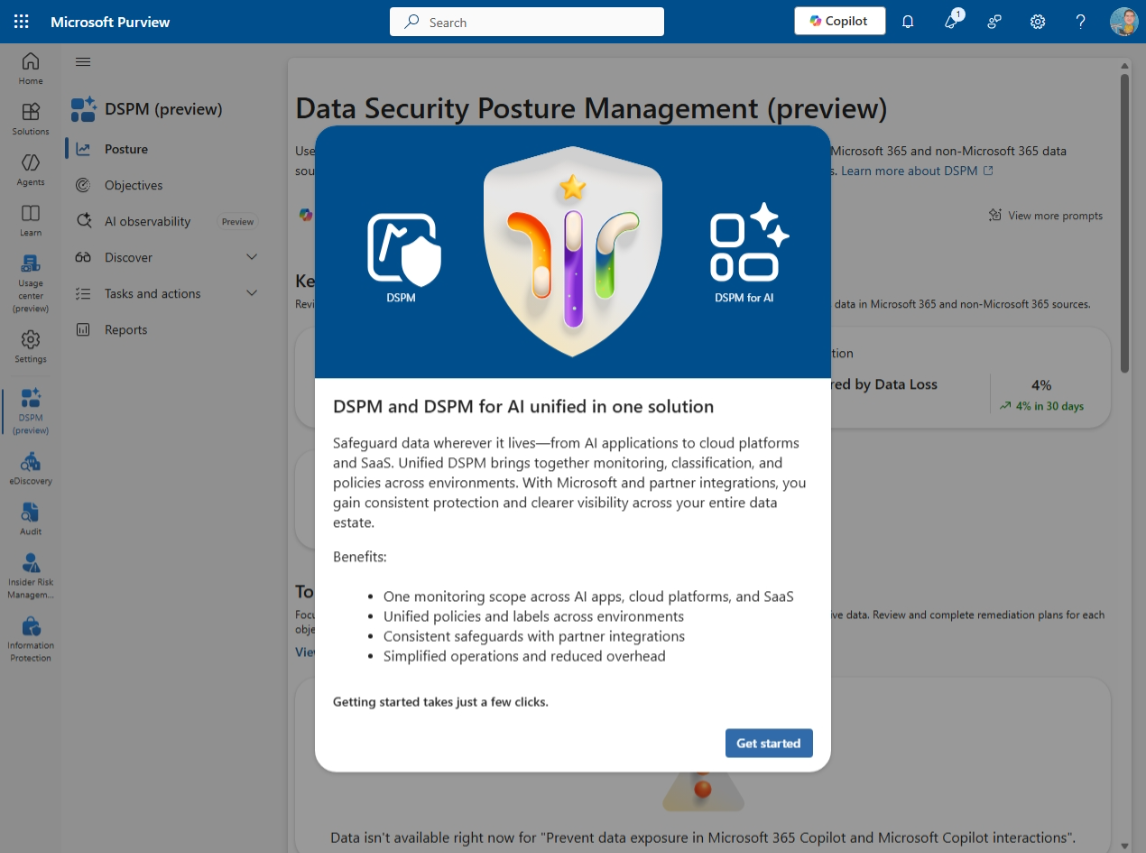Open the Agents section from the sidebar

click(30, 168)
